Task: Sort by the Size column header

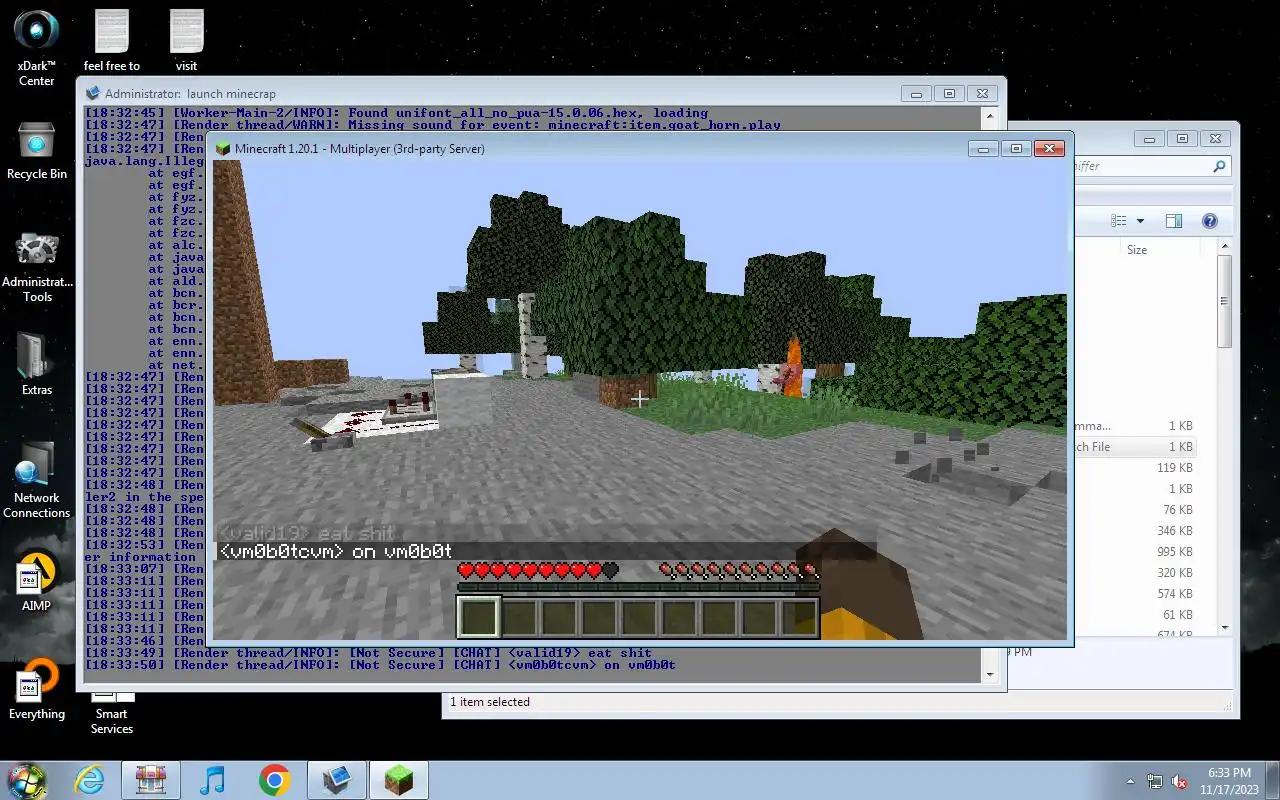Action: pyautogui.click(x=1137, y=250)
